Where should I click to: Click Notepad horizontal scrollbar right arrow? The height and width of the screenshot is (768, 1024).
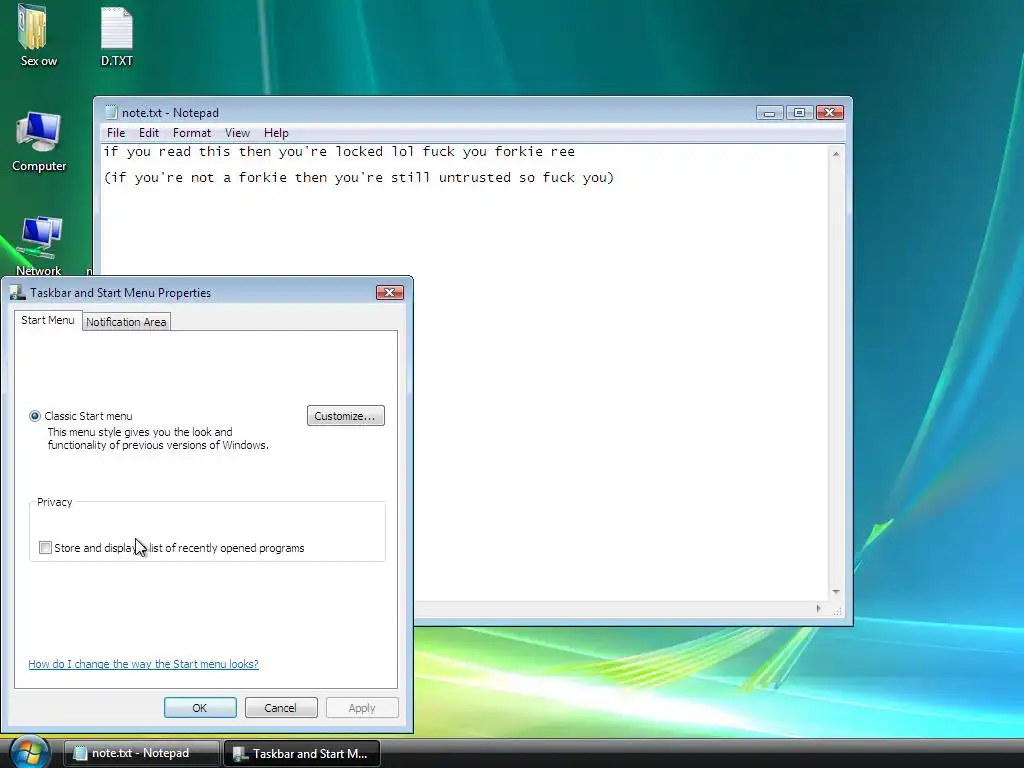click(818, 609)
